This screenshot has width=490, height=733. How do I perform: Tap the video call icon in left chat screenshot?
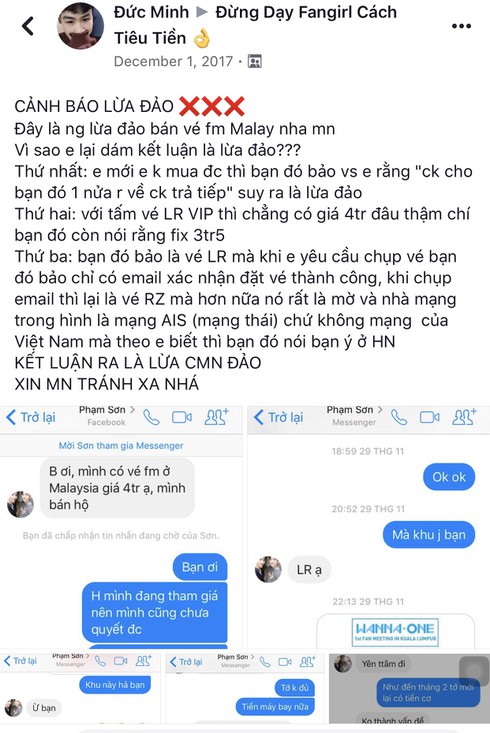tap(182, 417)
